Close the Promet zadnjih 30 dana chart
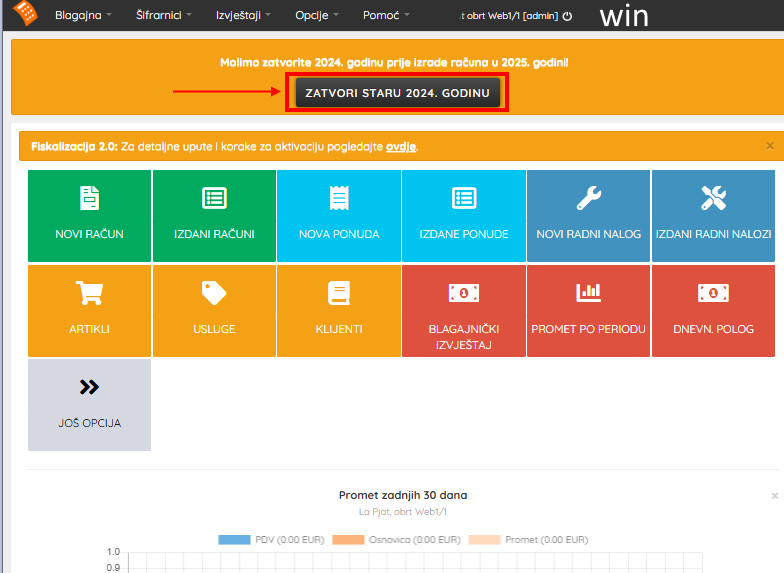The width and height of the screenshot is (784, 573). point(774,496)
